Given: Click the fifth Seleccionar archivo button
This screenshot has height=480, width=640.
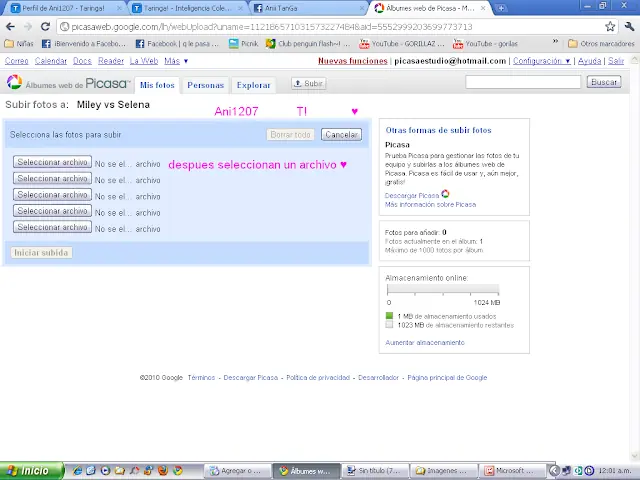Looking at the screenshot, I should [x=52, y=227].
